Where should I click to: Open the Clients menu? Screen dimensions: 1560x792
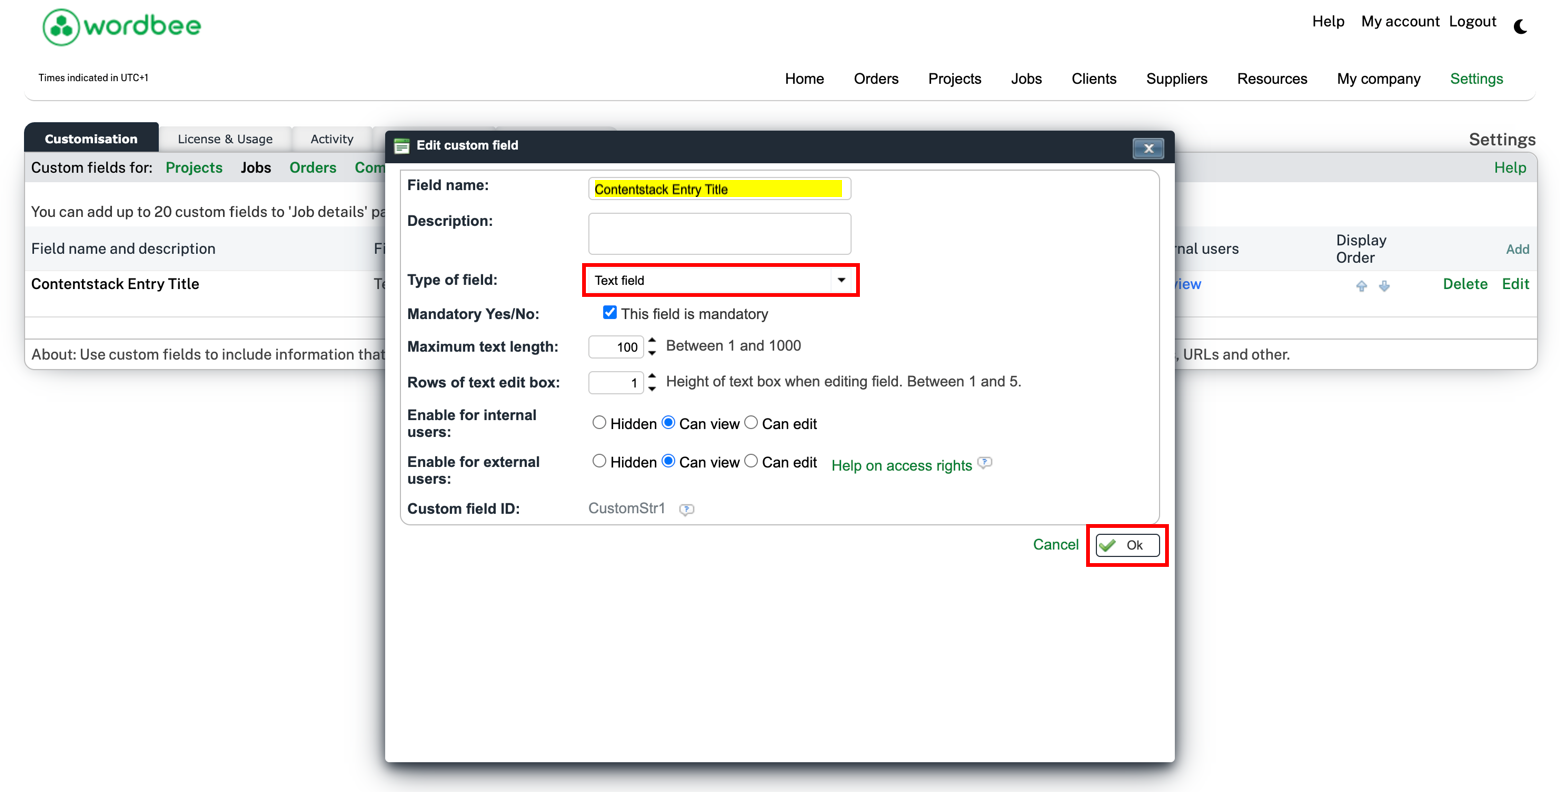click(1094, 79)
